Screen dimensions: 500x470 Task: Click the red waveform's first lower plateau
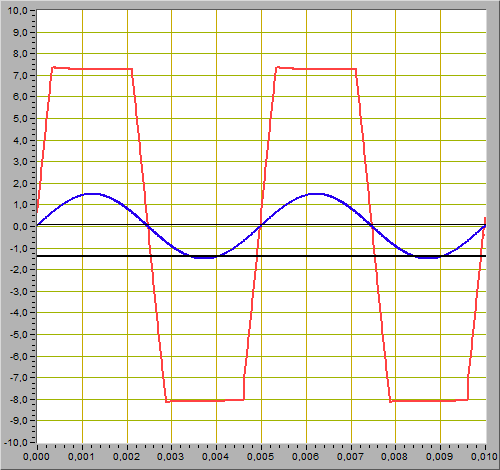[205, 400]
